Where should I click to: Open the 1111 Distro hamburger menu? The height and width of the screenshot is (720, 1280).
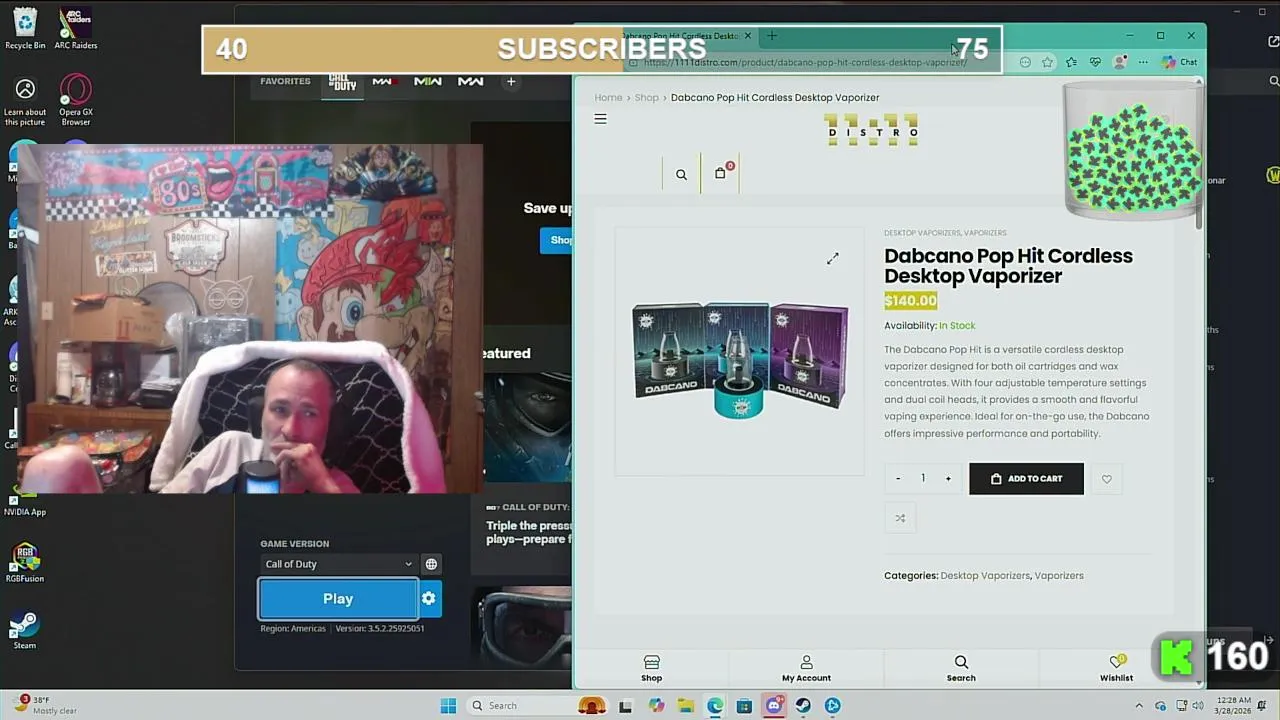600,119
